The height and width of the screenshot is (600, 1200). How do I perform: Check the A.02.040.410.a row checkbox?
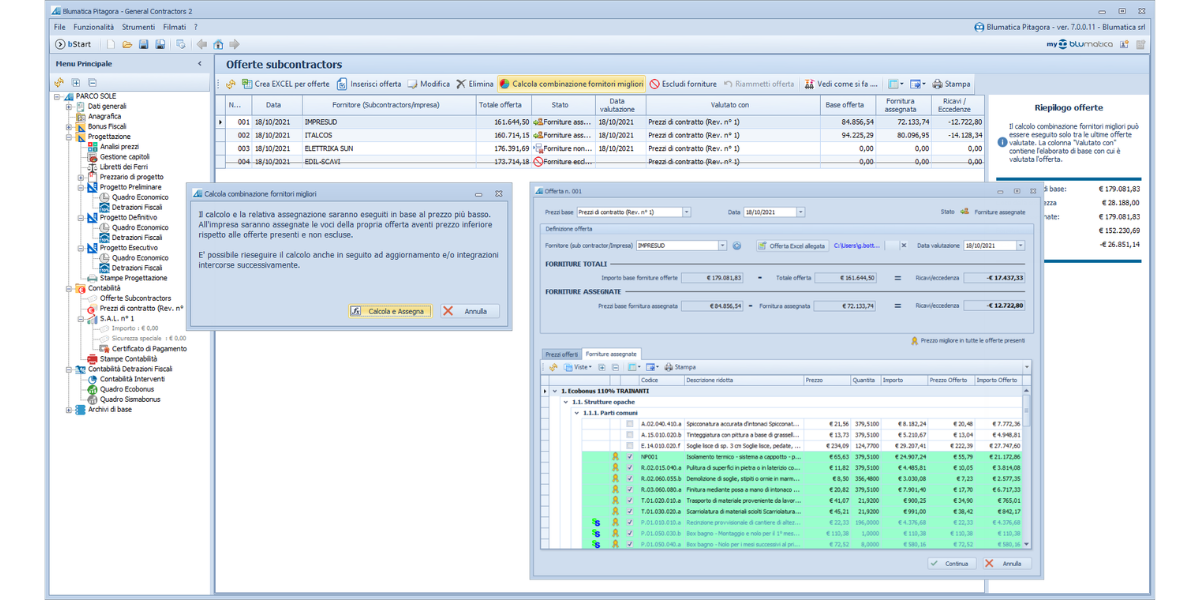point(629,424)
